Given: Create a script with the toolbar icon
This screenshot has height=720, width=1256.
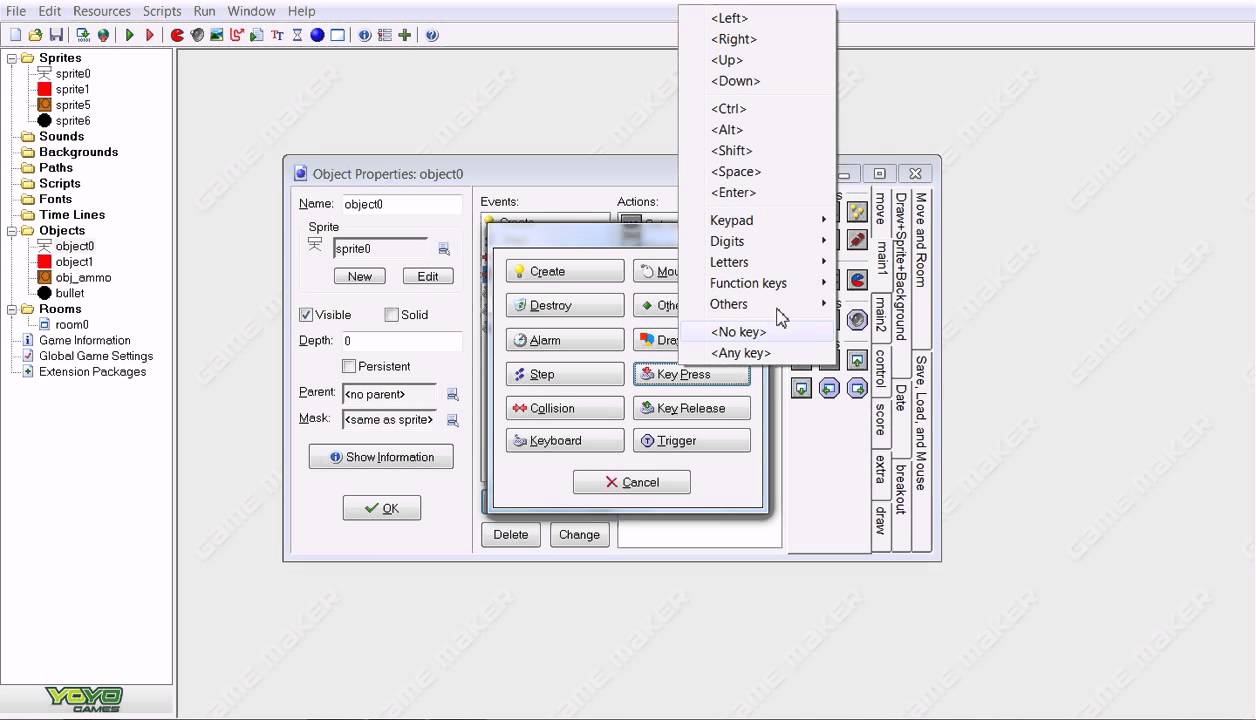Looking at the screenshot, I should tap(257, 35).
